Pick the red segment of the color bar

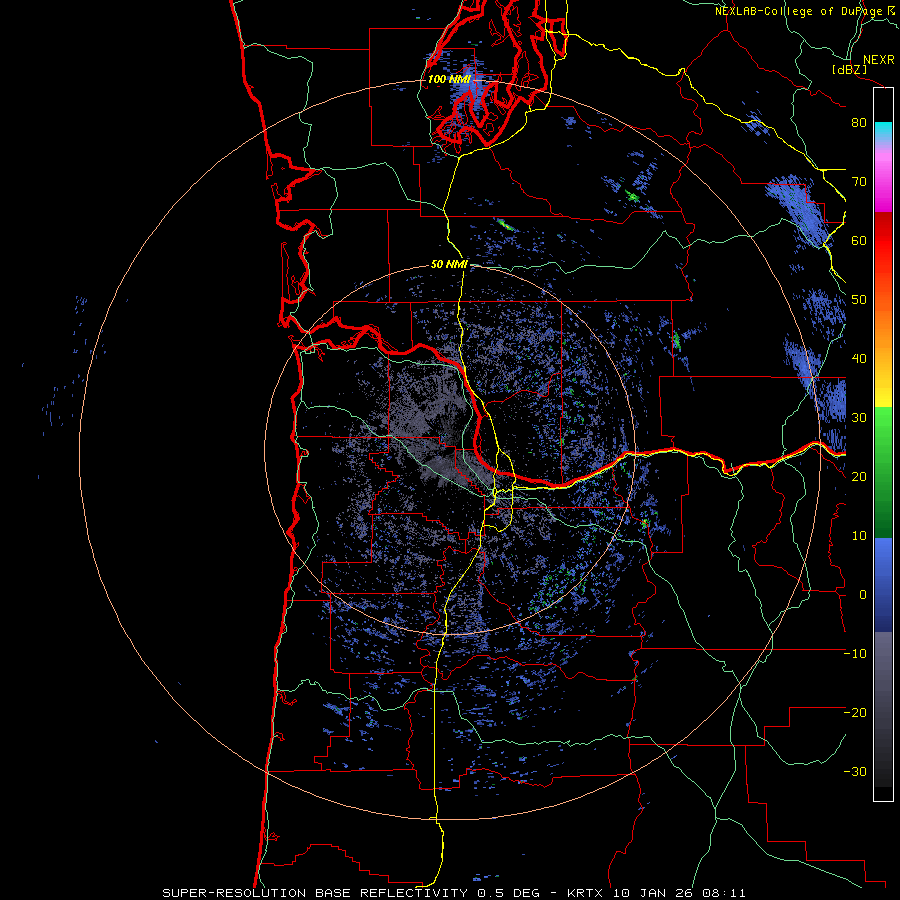[x=883, y=241]
